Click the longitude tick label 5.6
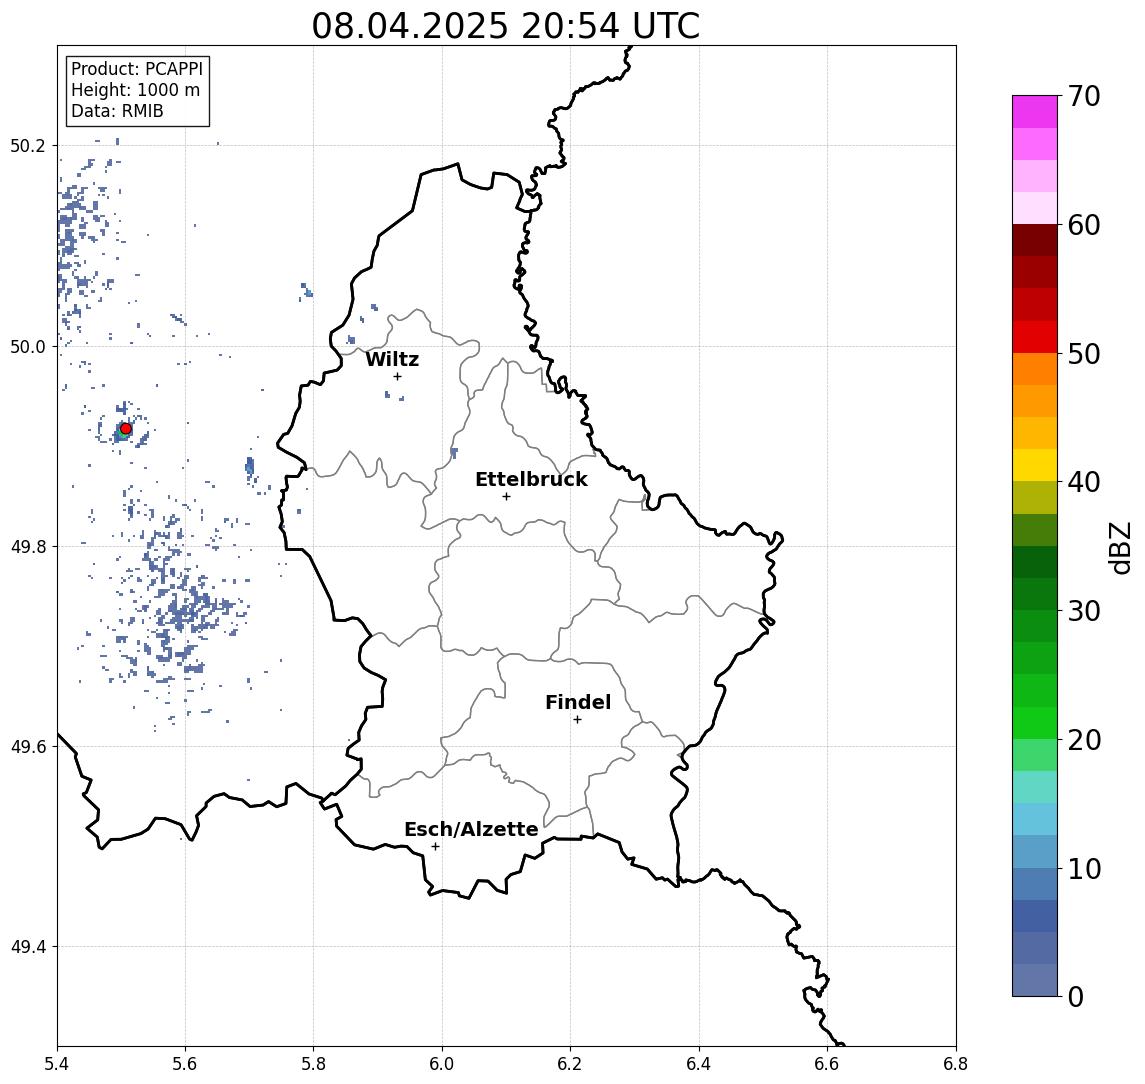The width and height of the screenshot is (1145, 1084). (185, 1064)
